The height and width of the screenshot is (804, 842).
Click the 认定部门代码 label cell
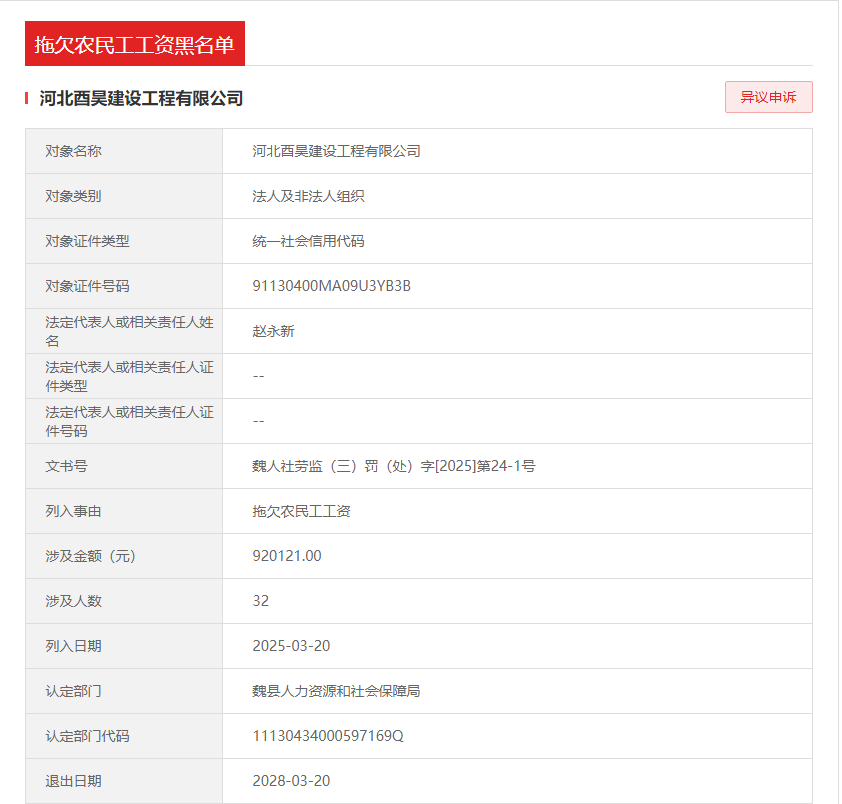pyautogui.click(x=87, y=736)
